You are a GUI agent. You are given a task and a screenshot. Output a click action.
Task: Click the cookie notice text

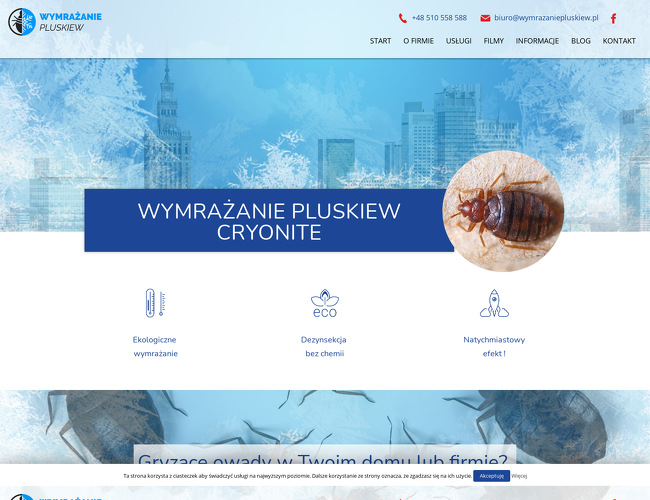coord(297,476)
